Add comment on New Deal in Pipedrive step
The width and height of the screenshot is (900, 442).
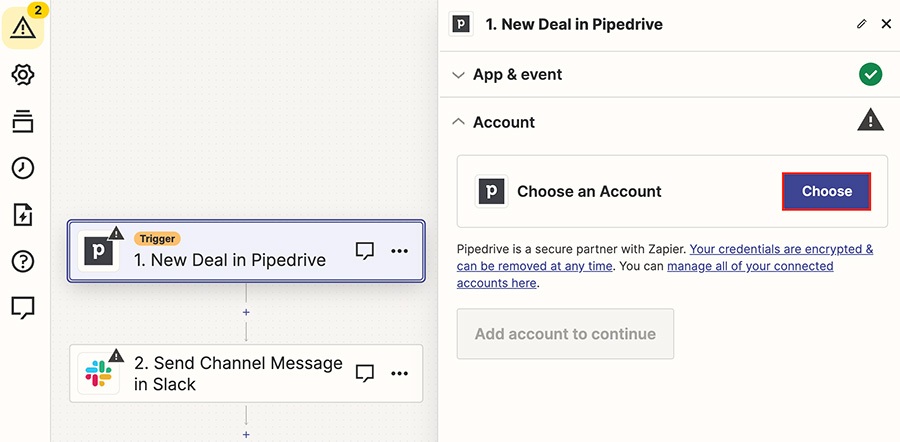coord(364,251)
